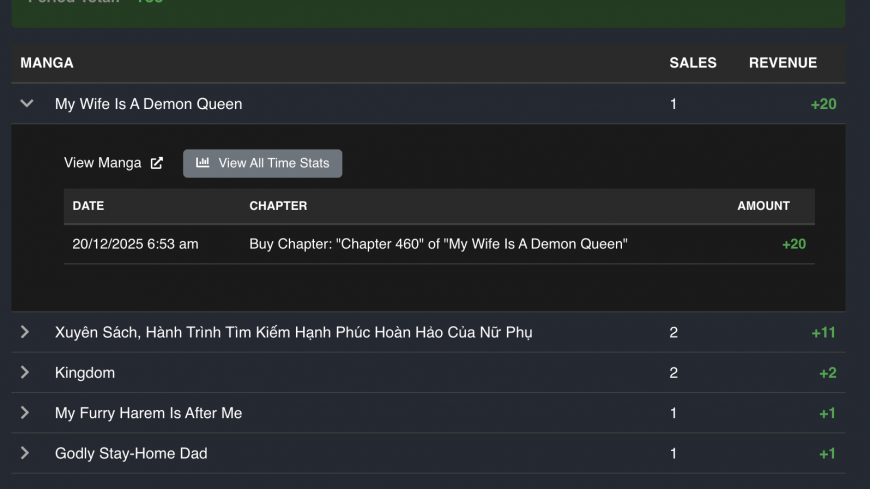Click the REVENUE column header
The image size is (870, 489).
click(x=782, y=62)
